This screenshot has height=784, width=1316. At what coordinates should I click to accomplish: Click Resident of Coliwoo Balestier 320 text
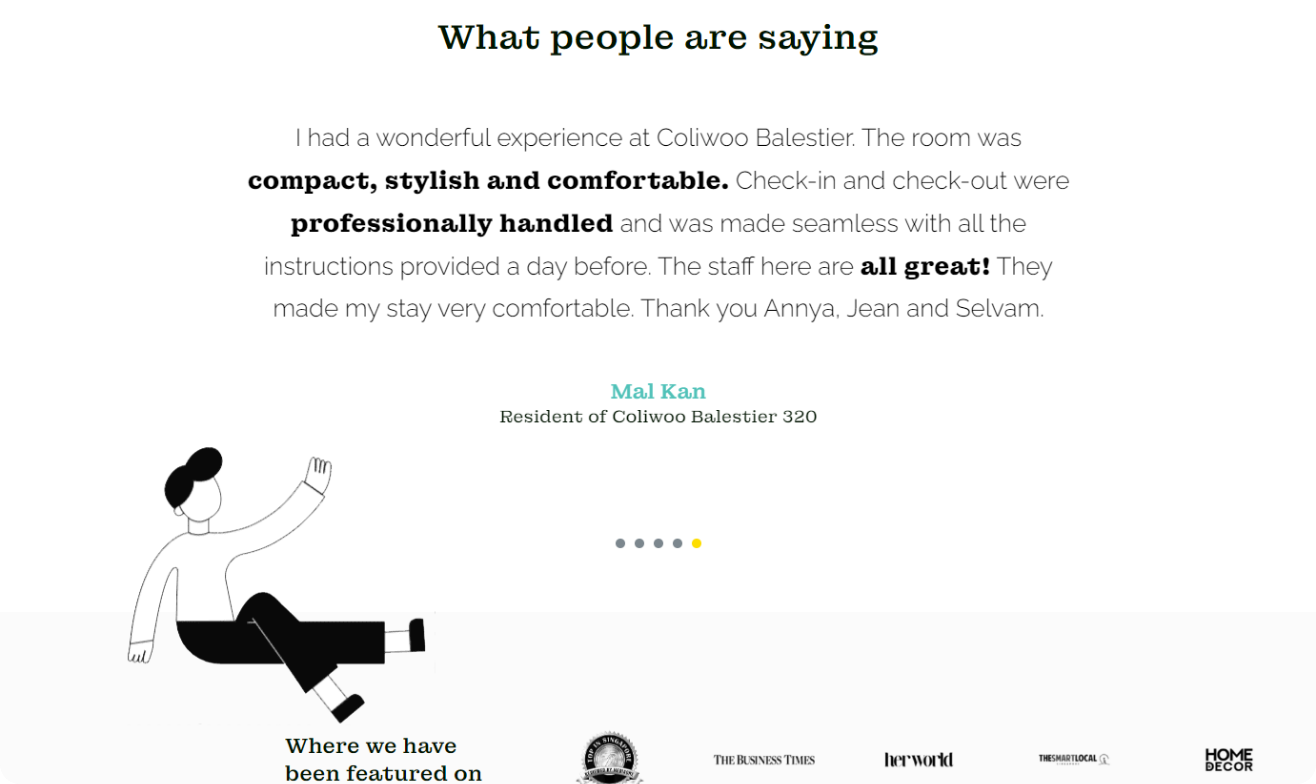(658, 416)
